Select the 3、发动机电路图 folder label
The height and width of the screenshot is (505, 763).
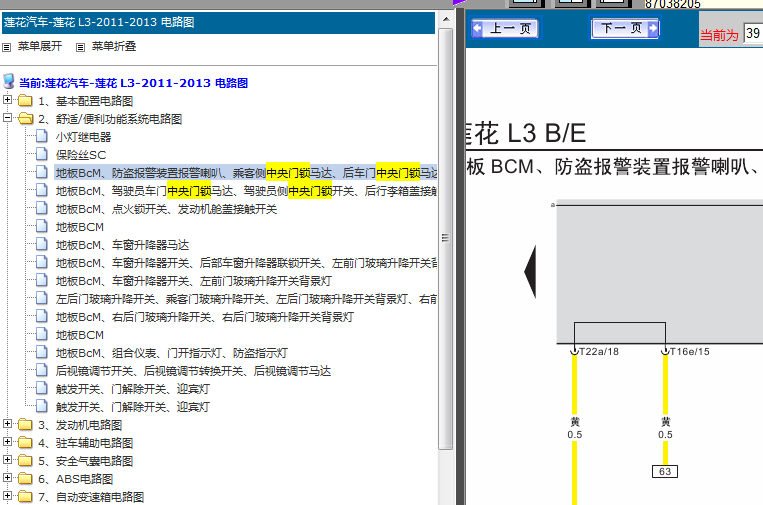[x=80, y=425]
